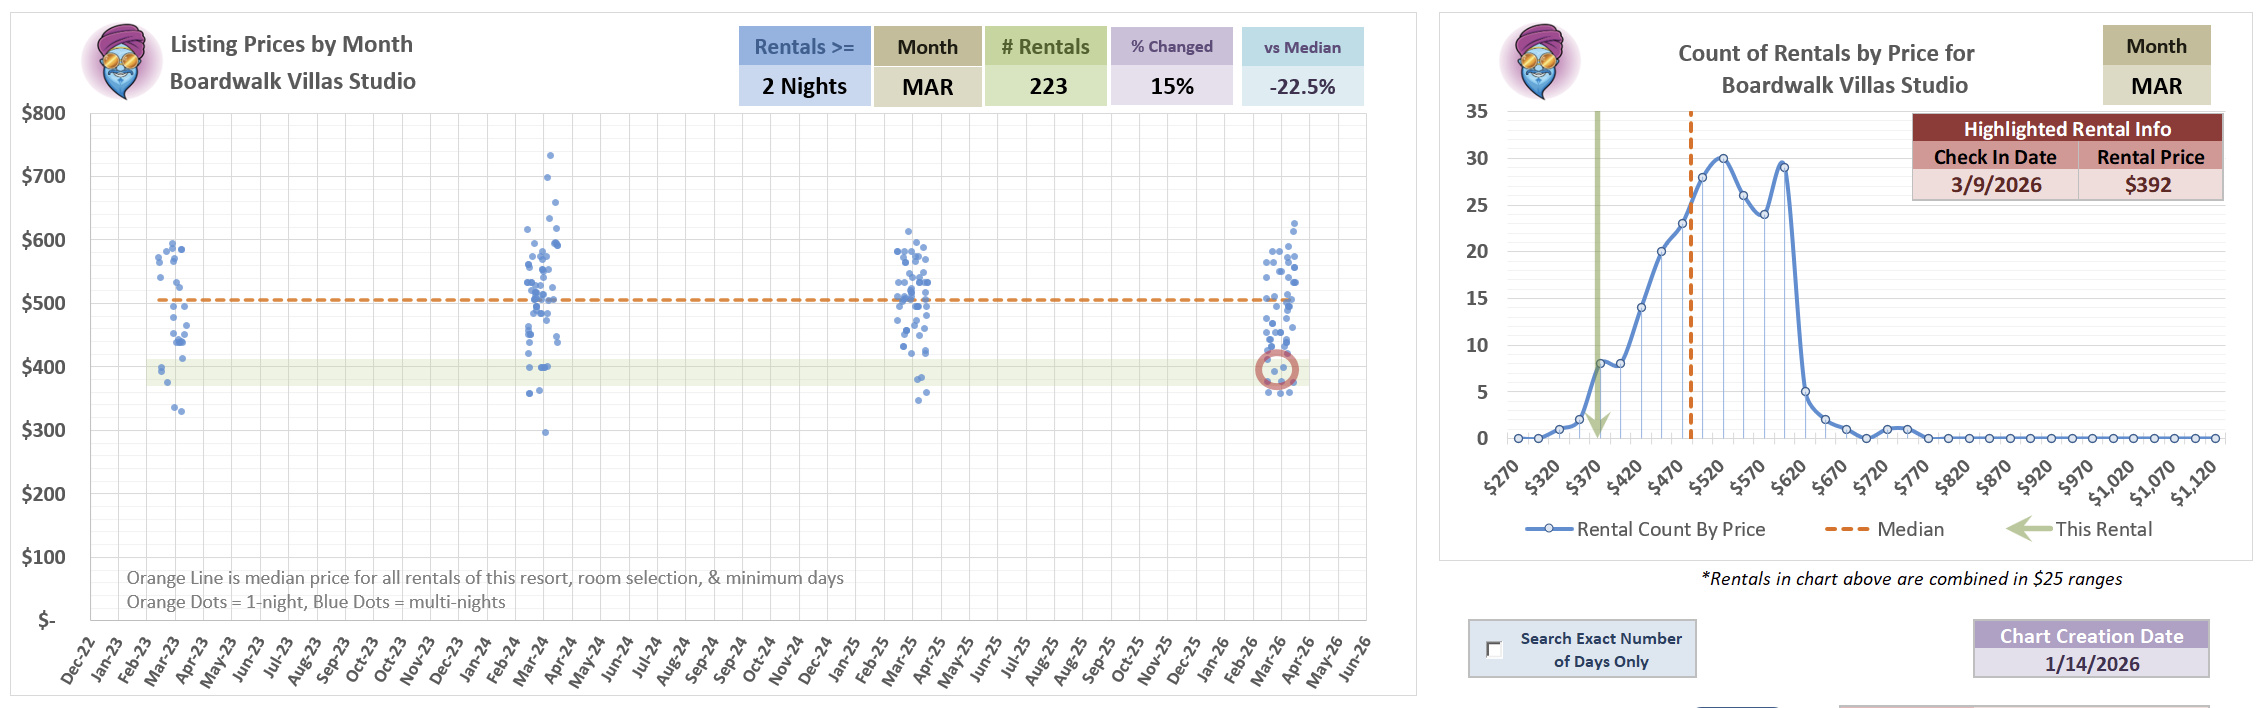Select the vs Median value -22.5% cell

[1302, 86]
